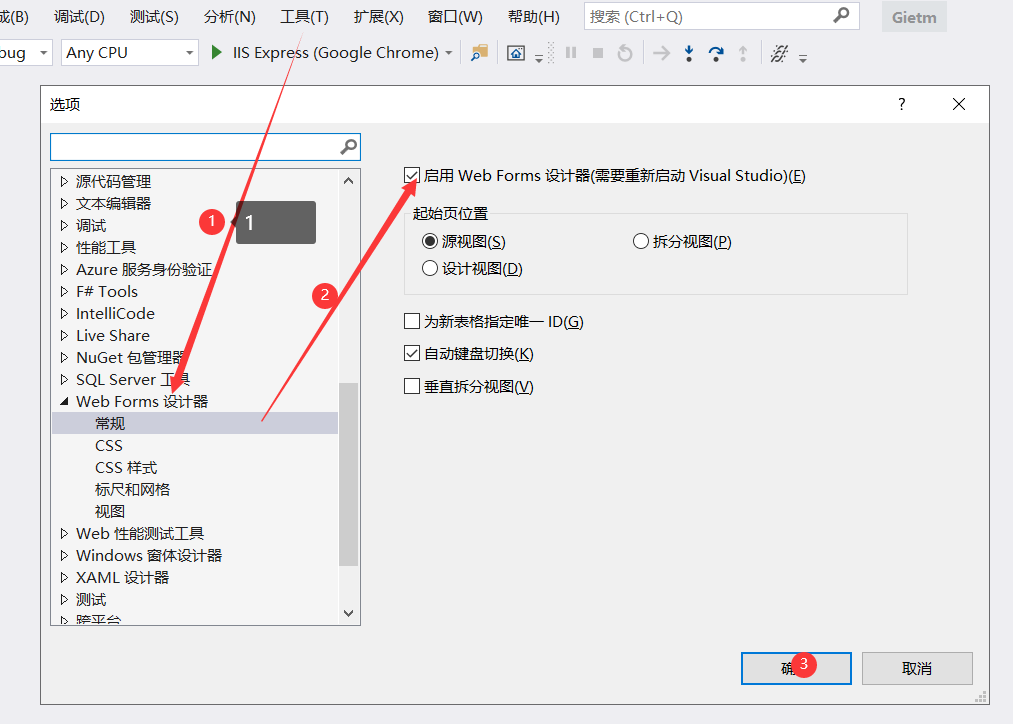Open the 窗口 menu
The width and height of the screenshot is (1013, 724).
456,16
